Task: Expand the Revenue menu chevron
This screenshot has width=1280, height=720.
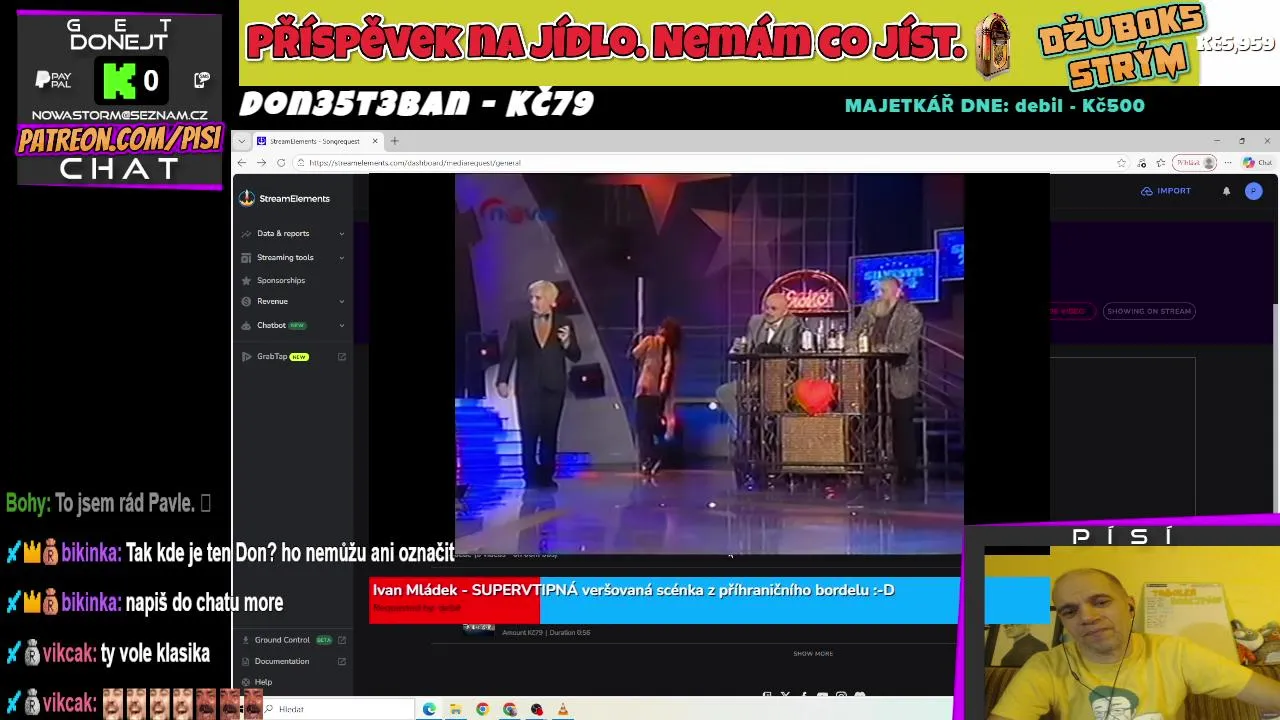Action: point(341,301)
